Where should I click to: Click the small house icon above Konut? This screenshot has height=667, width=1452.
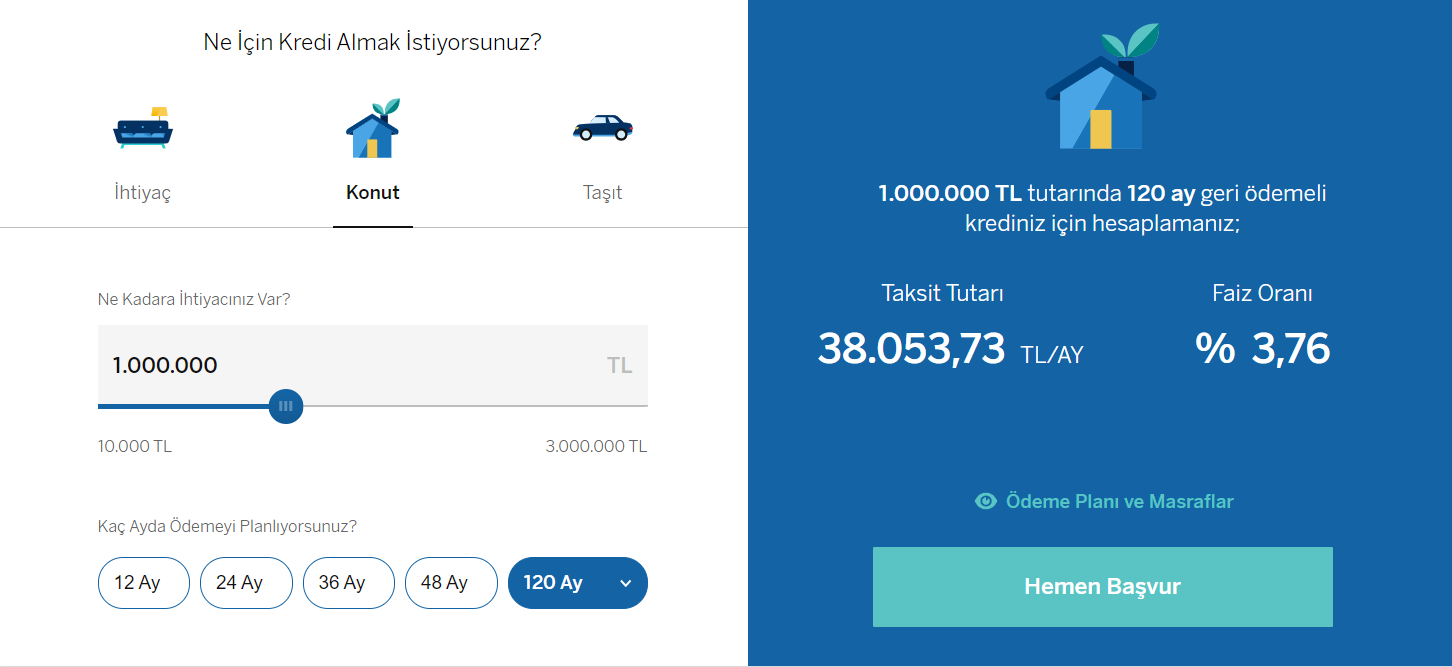(372, 129)
